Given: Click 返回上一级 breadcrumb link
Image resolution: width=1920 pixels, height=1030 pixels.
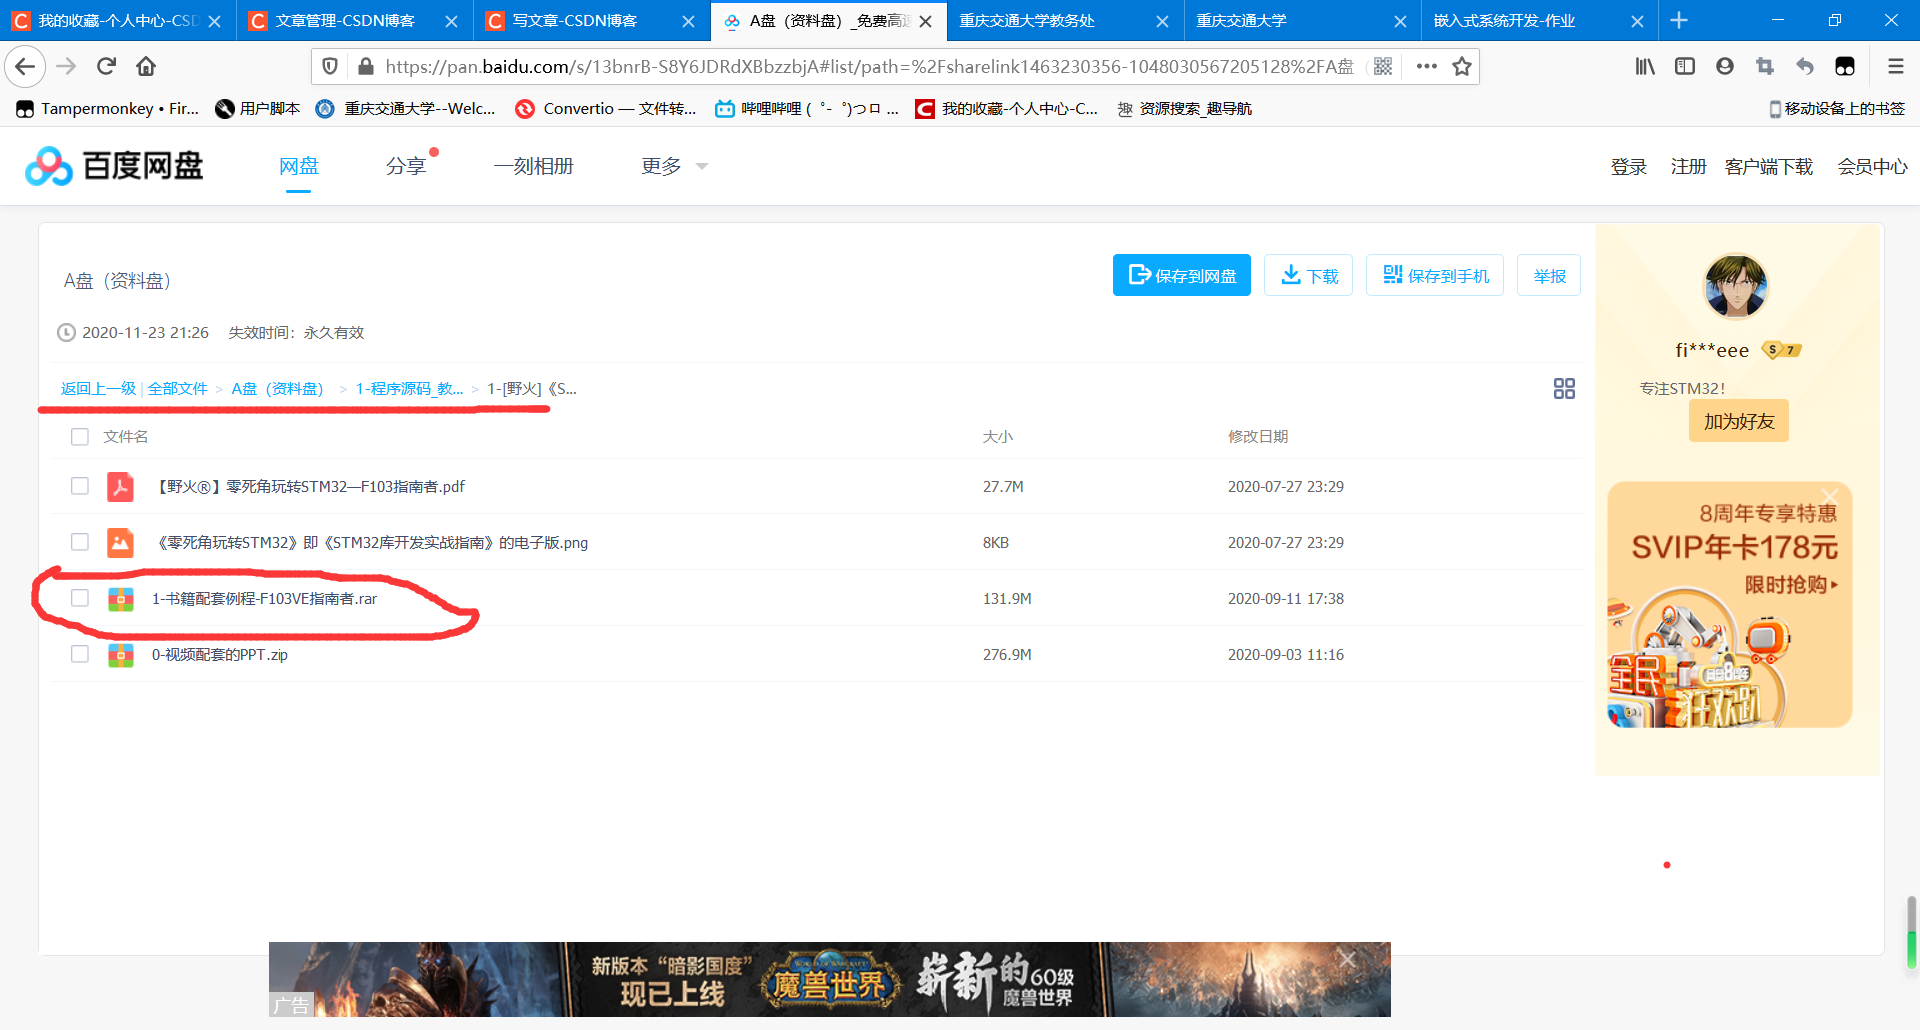Looking at the screenshot, I should [x=98, y=388].
